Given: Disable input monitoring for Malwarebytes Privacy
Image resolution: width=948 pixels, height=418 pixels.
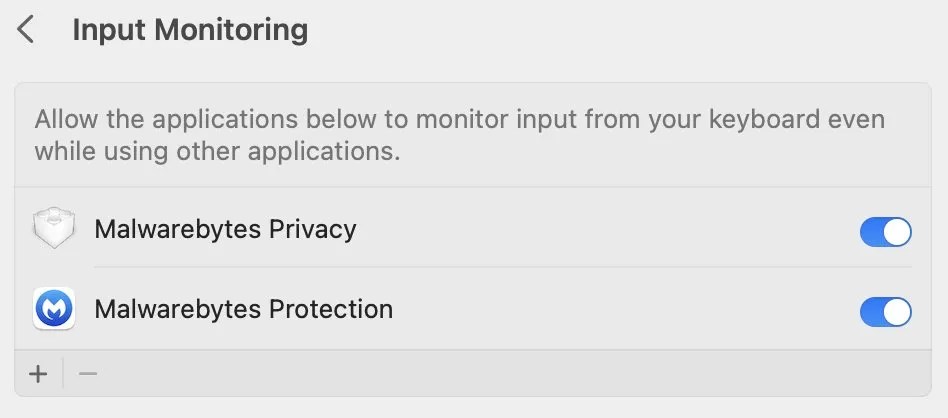Looking at the screenshot, I should 885,232.
